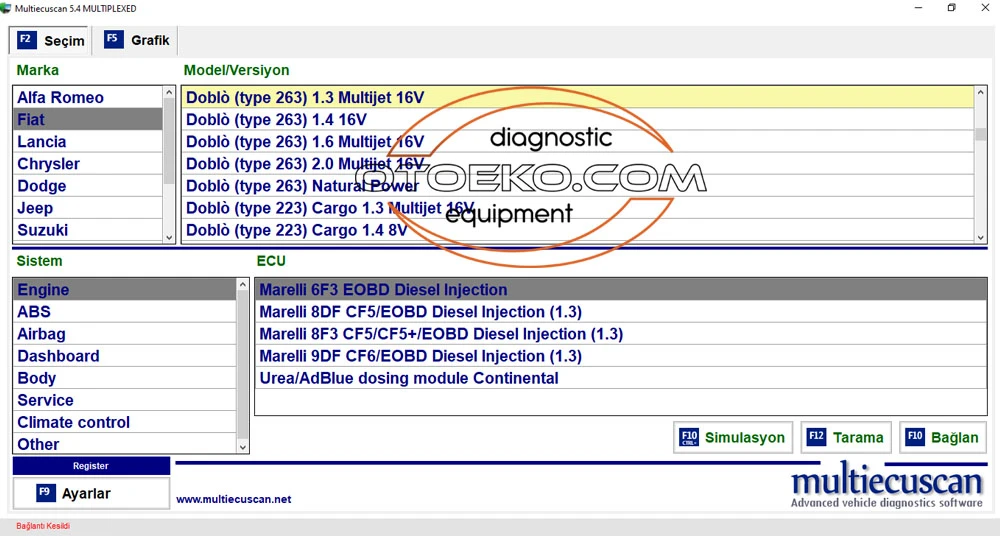Click Sistem list scroll up arrow
Image resolution: width=1000 pixels, height=536 pixels.
(242, 285)
